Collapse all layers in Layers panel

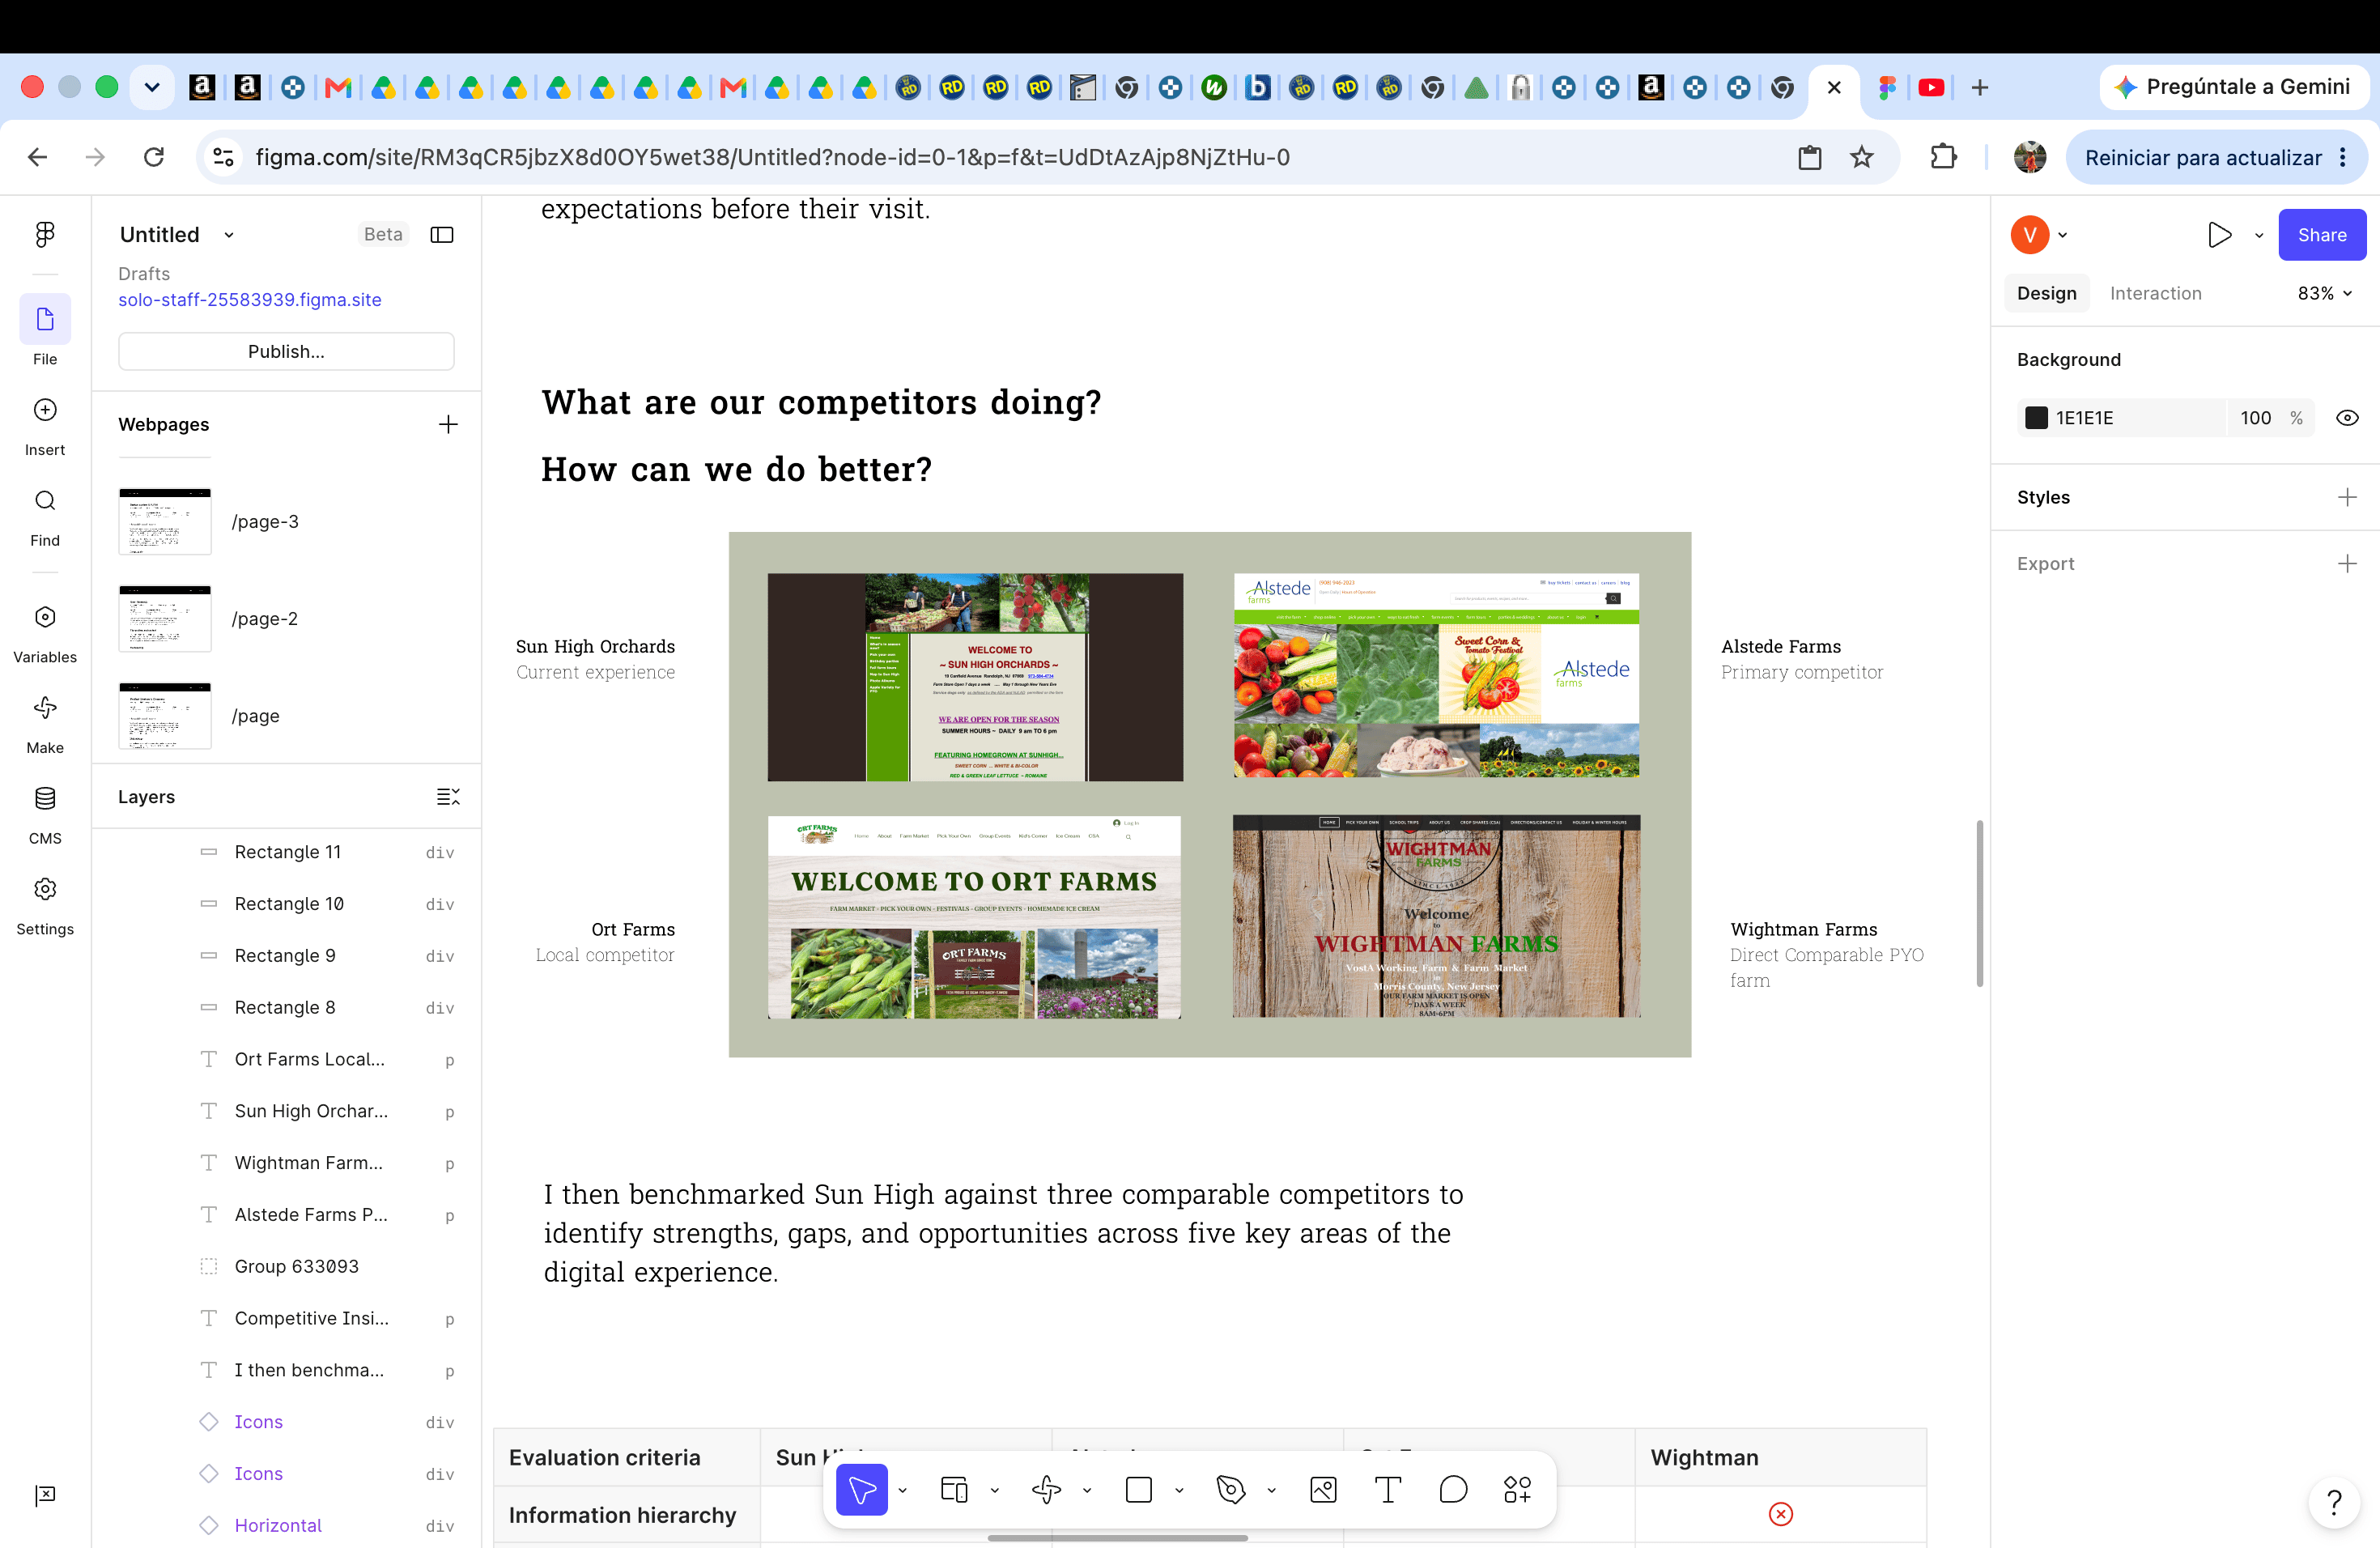click(448, 797)
